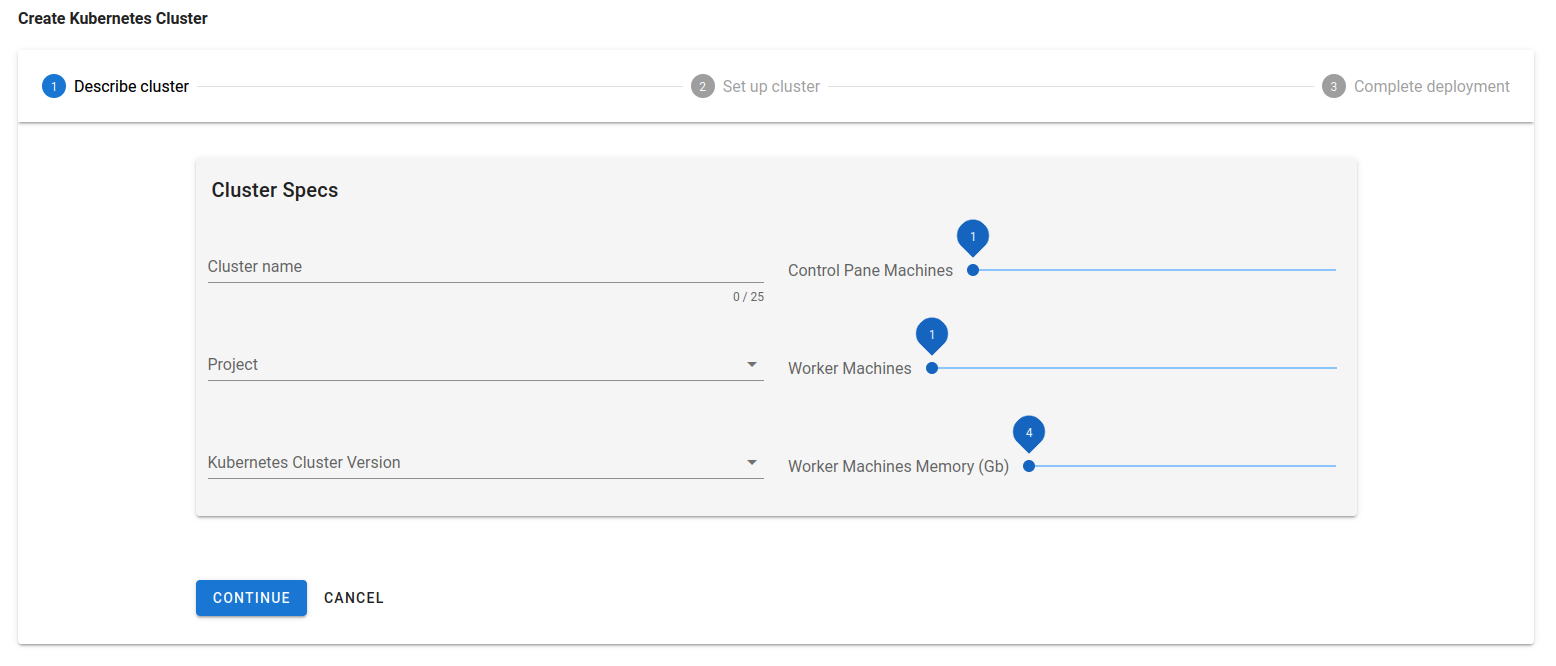
Task: Click inside the Cluster name field
Action: [x=450, y=267]
